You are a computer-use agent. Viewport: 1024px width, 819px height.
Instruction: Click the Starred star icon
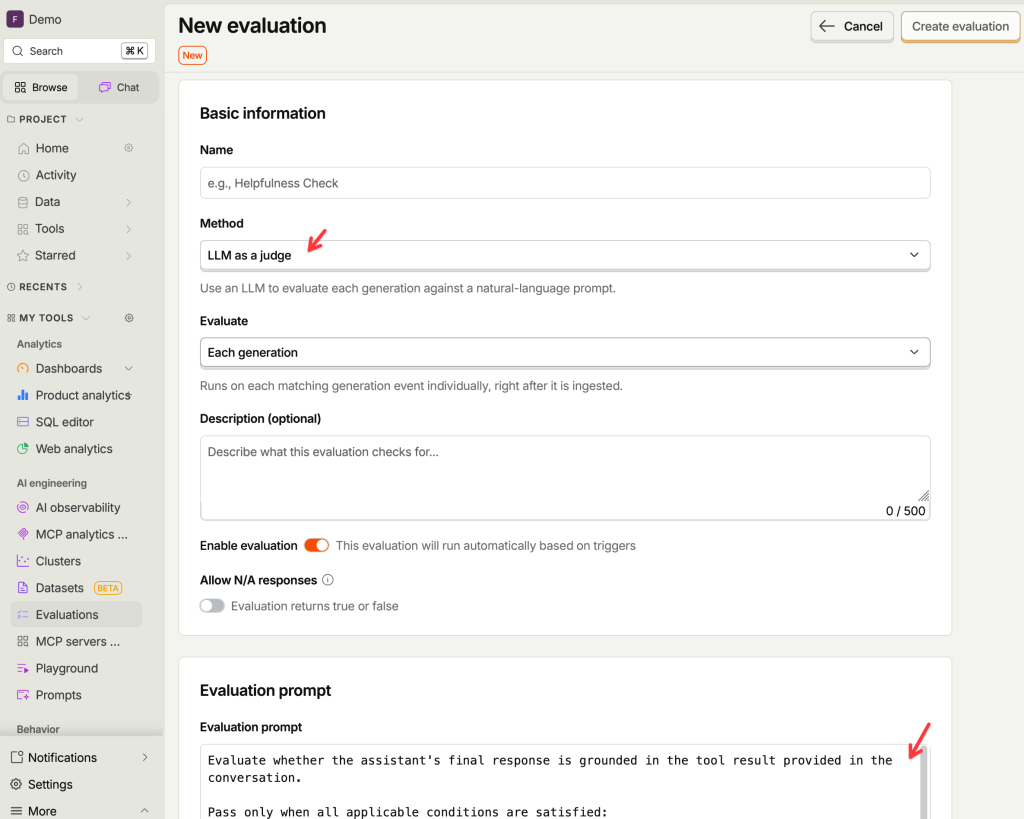[x=23, y=255]
